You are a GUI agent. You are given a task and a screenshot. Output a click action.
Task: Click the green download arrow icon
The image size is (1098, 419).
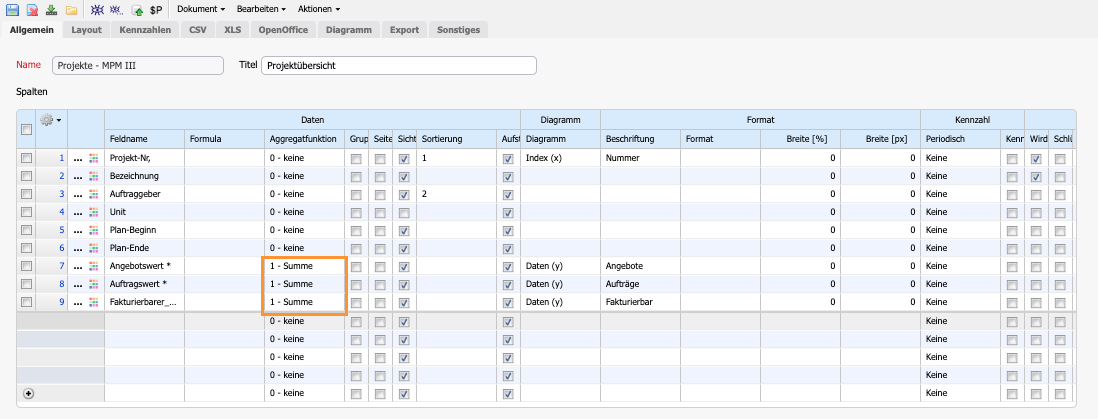click(51, 9)
